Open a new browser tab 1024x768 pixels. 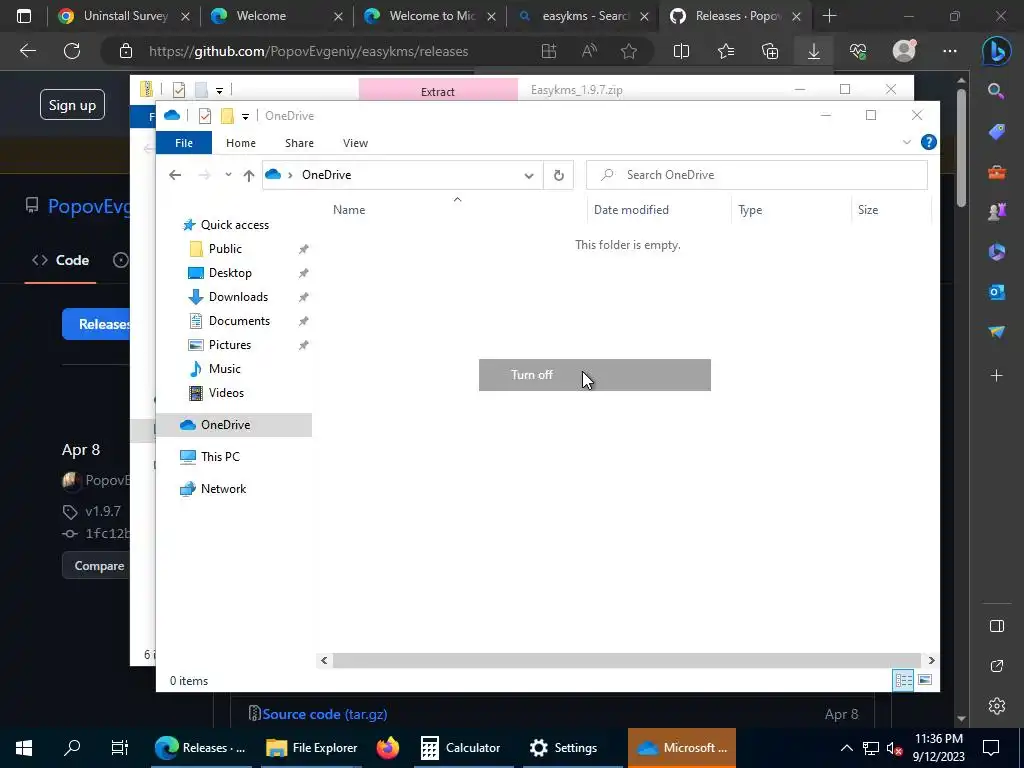(x=829, y=16)
